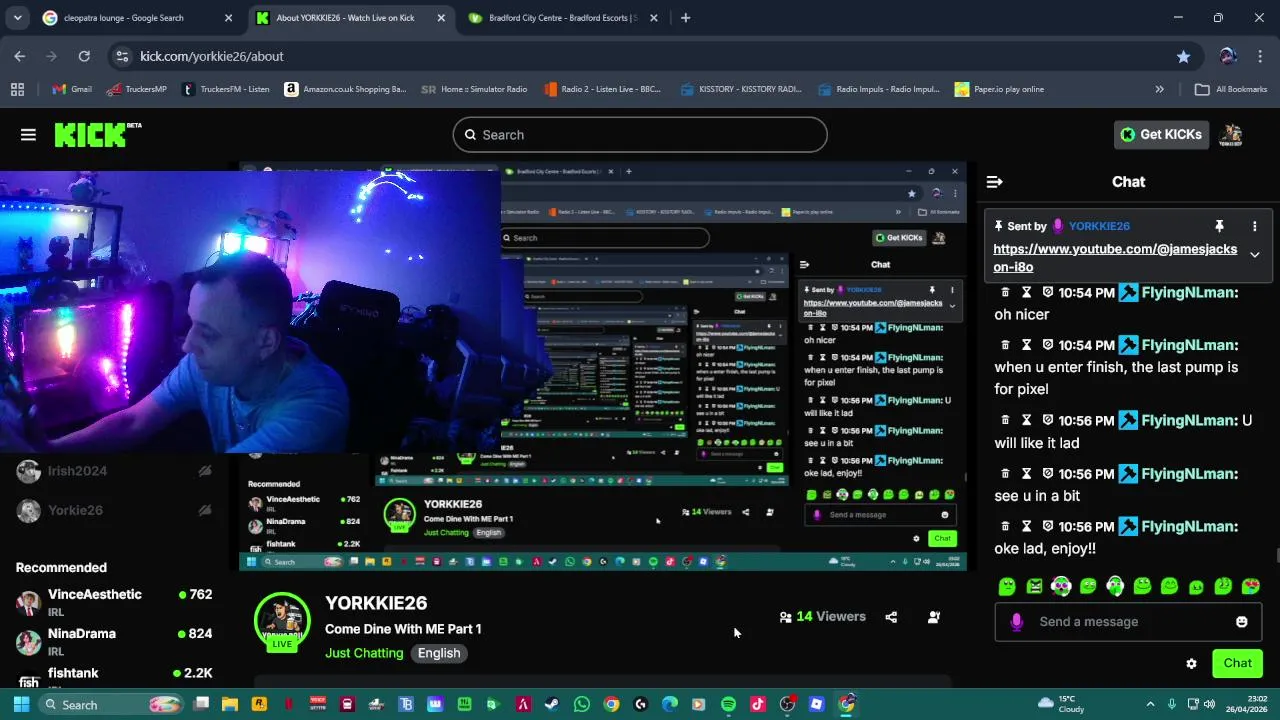Image resolution: width=1280 pixels, height=720 pixels.
Task: Toggle bookmark star for this page
Action: (x=1183, y=56)
